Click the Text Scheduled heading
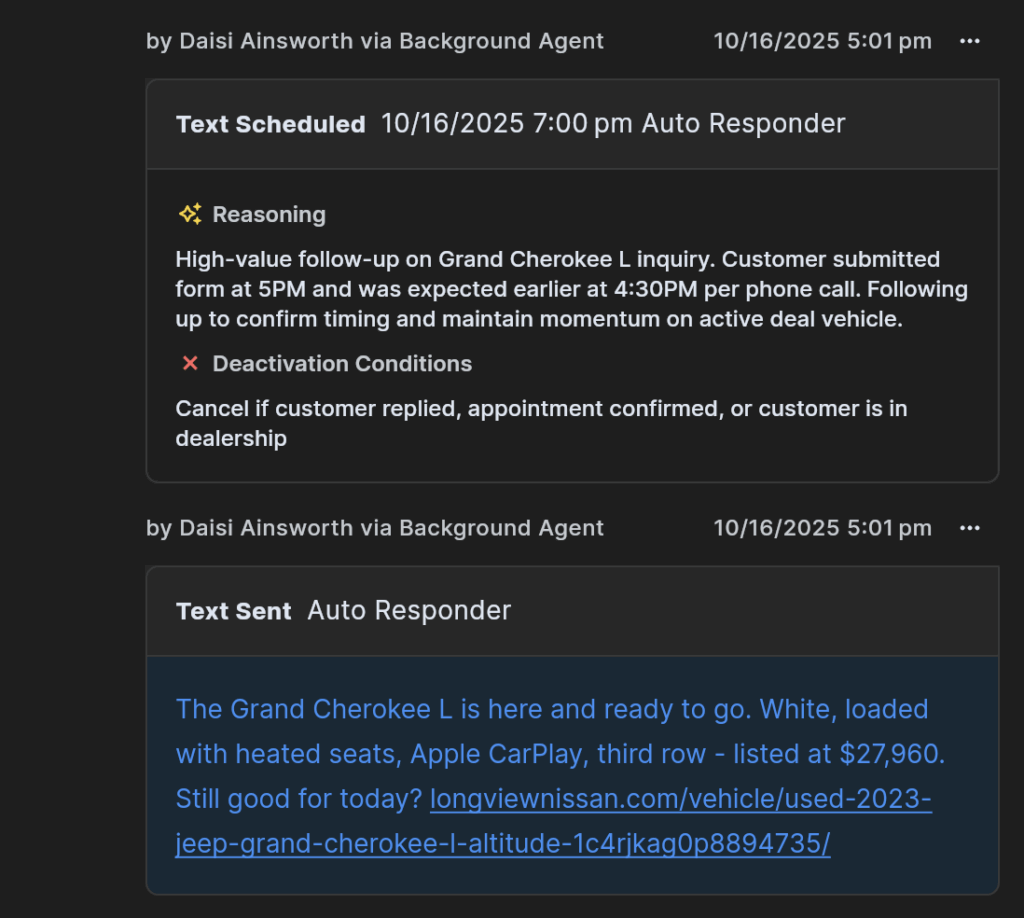 coord(270,124)
